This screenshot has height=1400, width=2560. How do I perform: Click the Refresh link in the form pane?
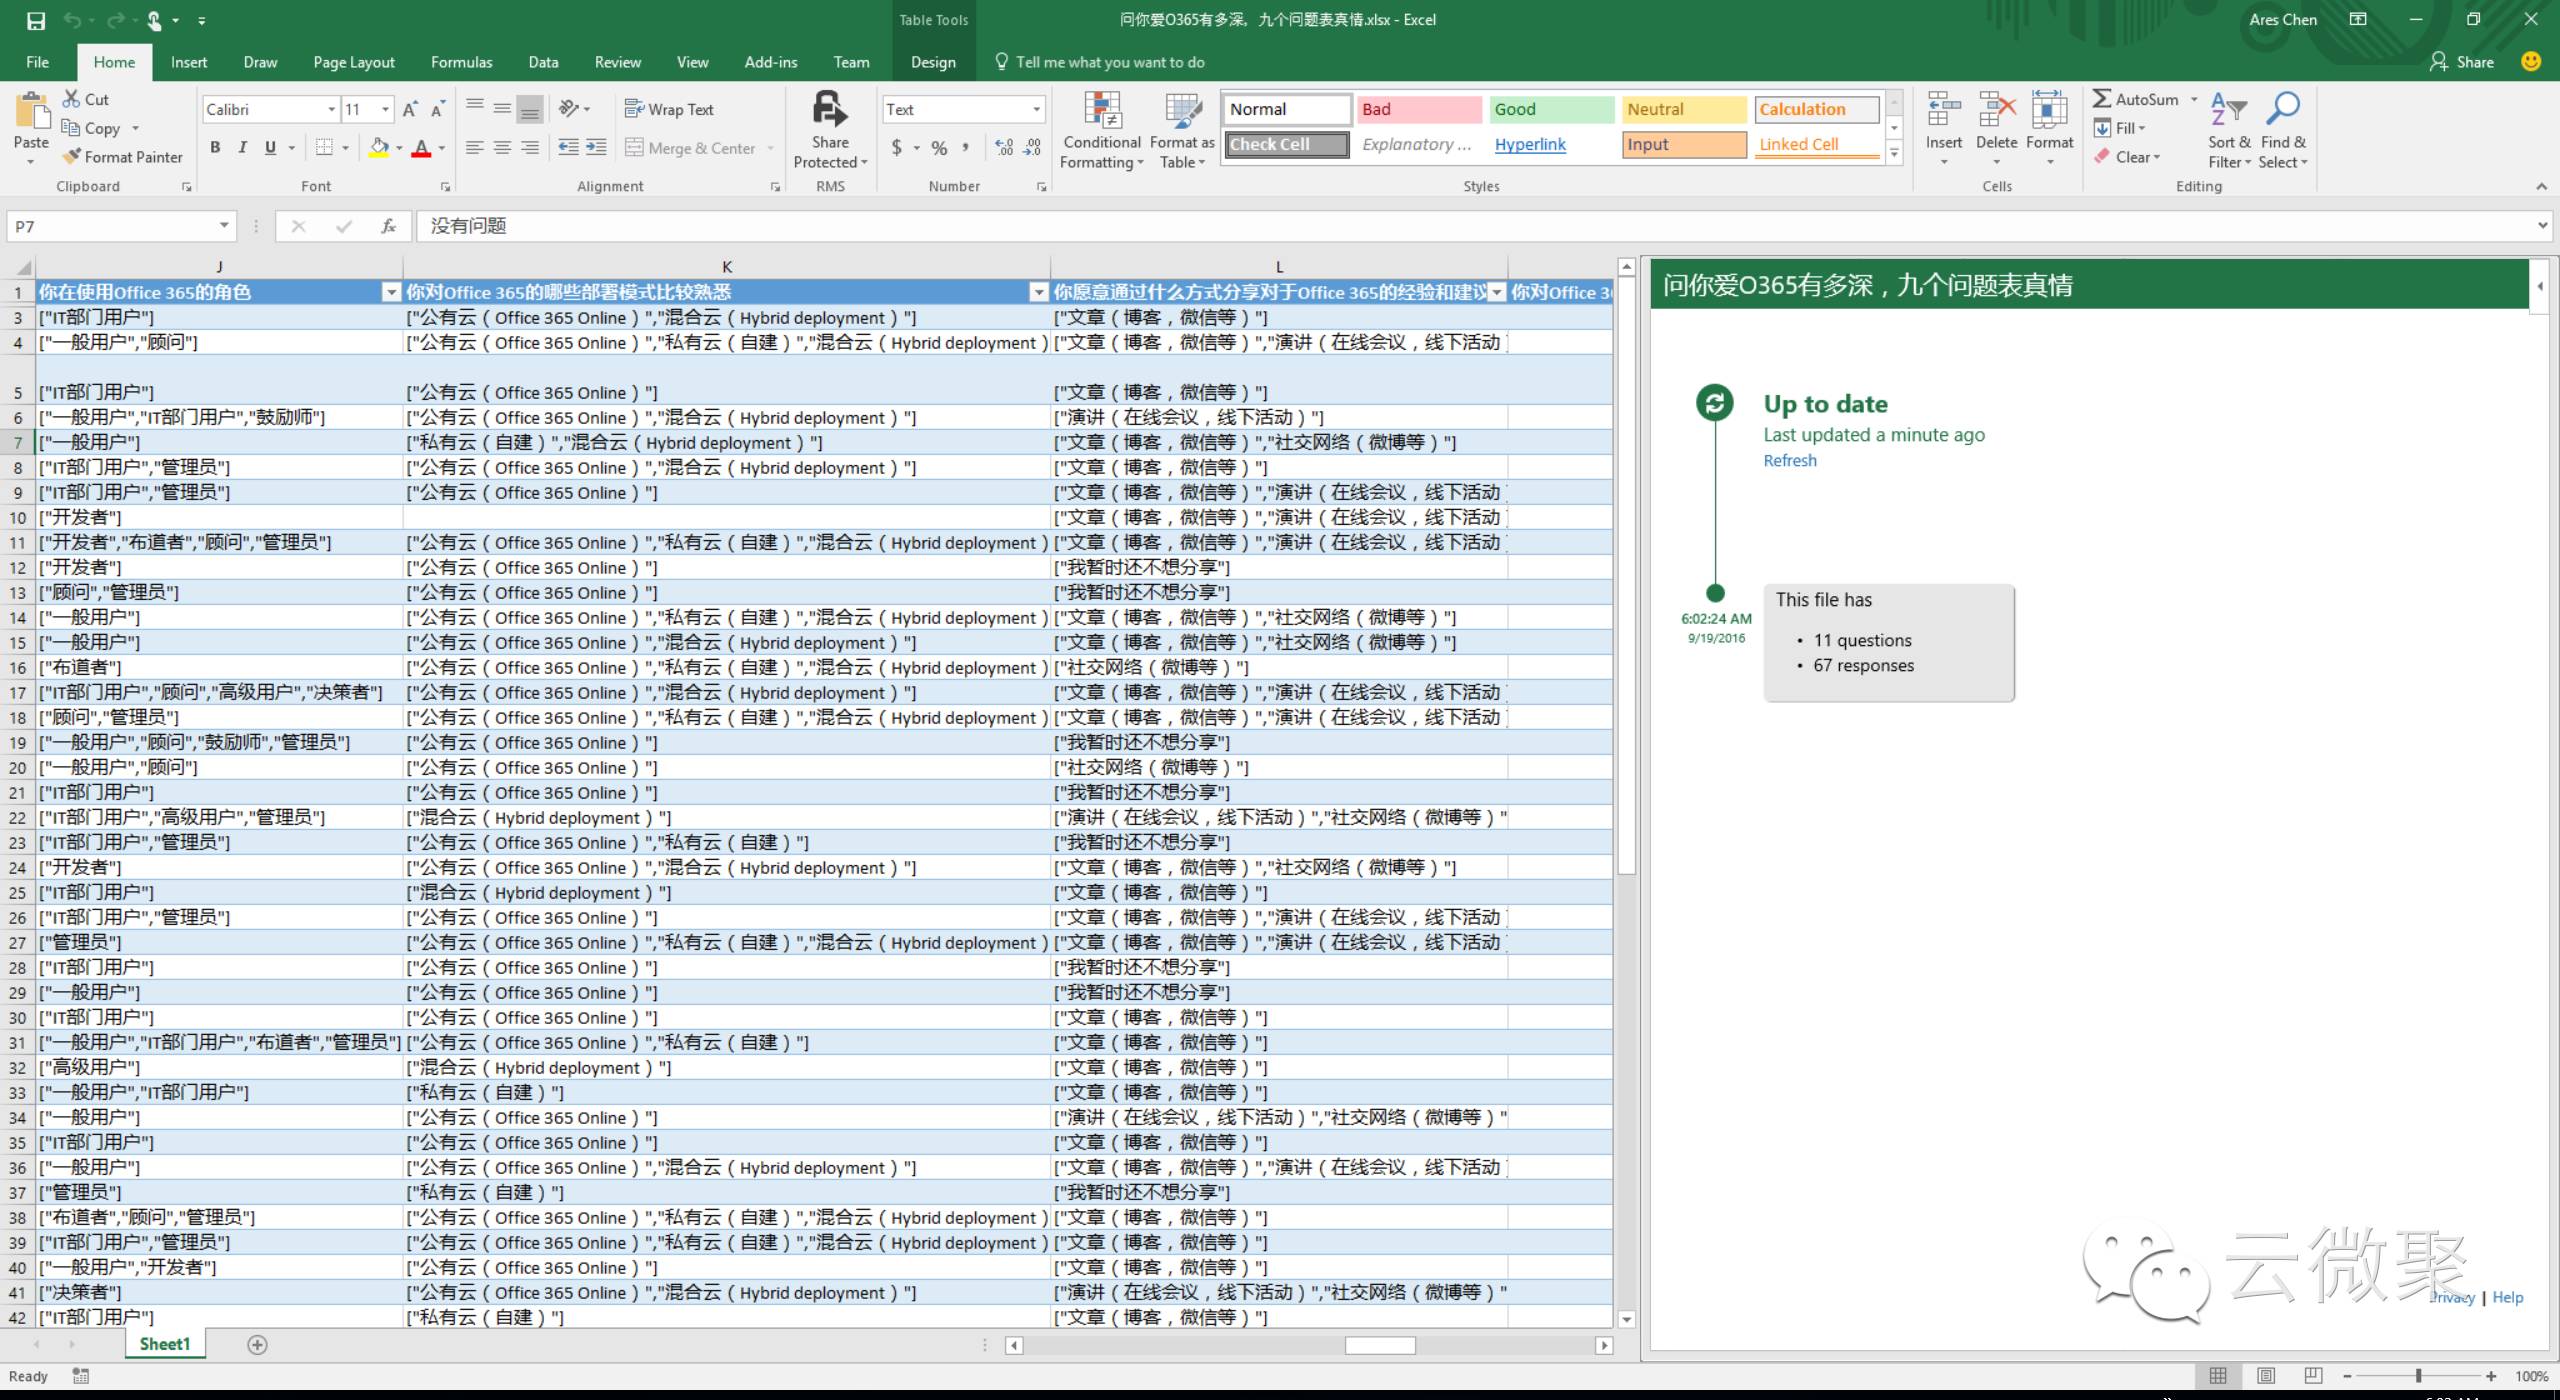(1790, 460)
